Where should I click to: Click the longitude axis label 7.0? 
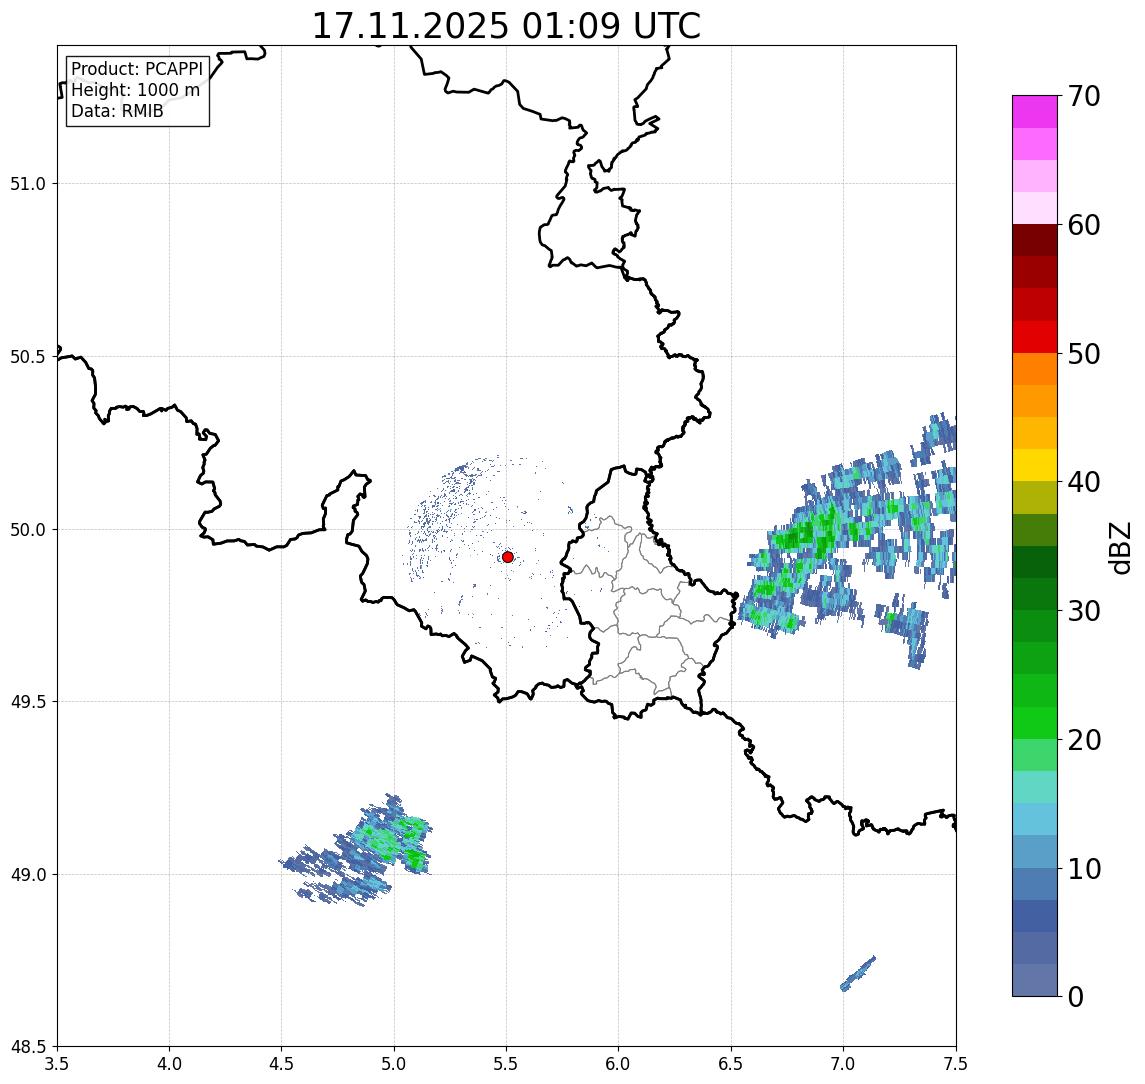(844, 1064)
